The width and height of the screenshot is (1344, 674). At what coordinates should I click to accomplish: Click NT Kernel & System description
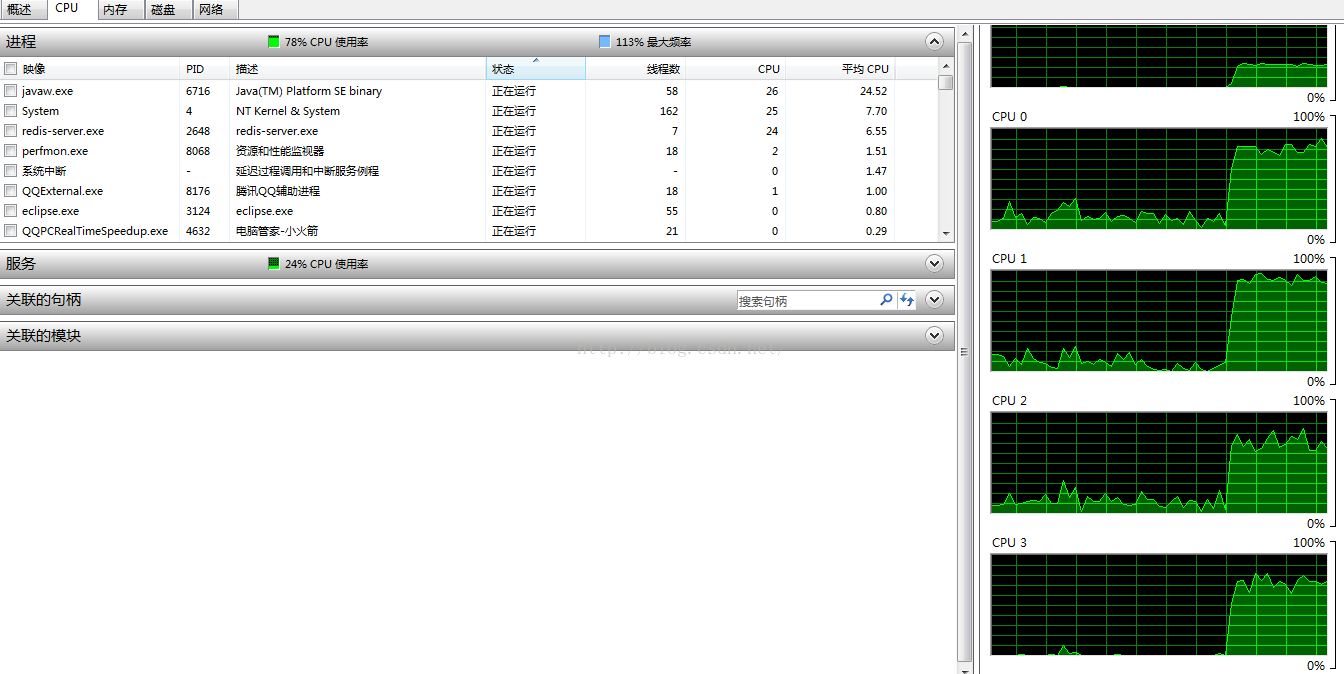coord(288,111)
